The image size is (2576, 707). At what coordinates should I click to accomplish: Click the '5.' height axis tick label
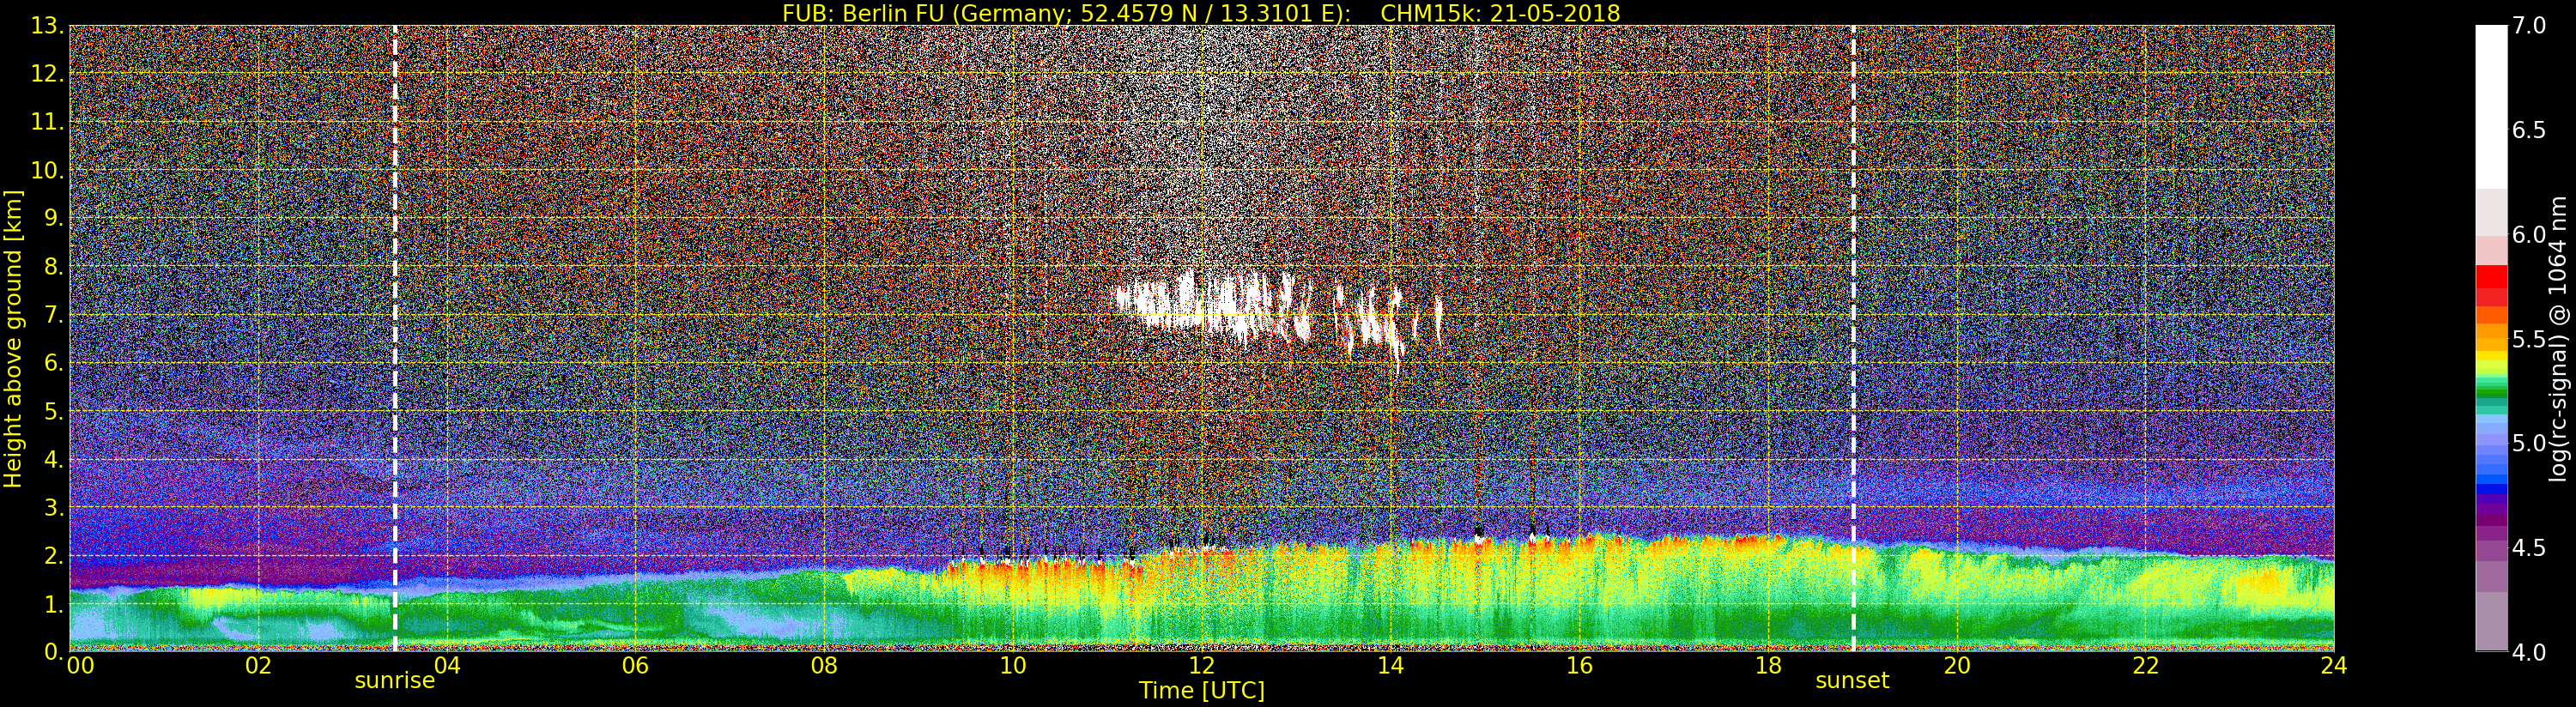pyautogui.click(x=53, y=411)
